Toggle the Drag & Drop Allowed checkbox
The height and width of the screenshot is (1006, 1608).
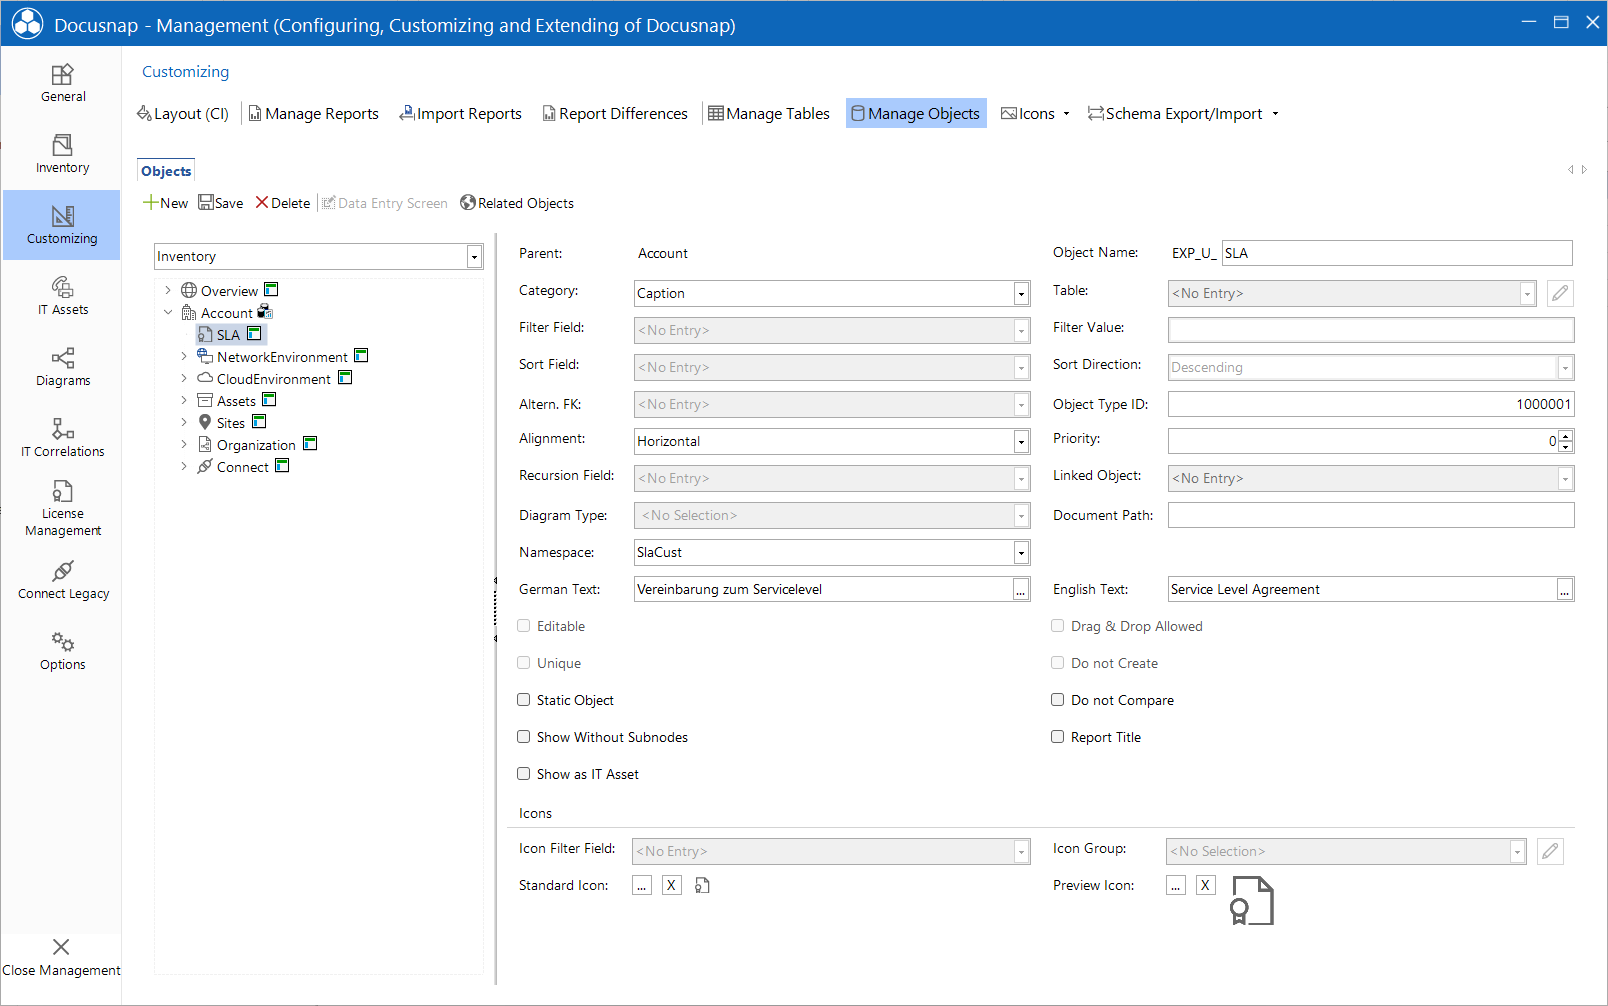pos(1057,626)
